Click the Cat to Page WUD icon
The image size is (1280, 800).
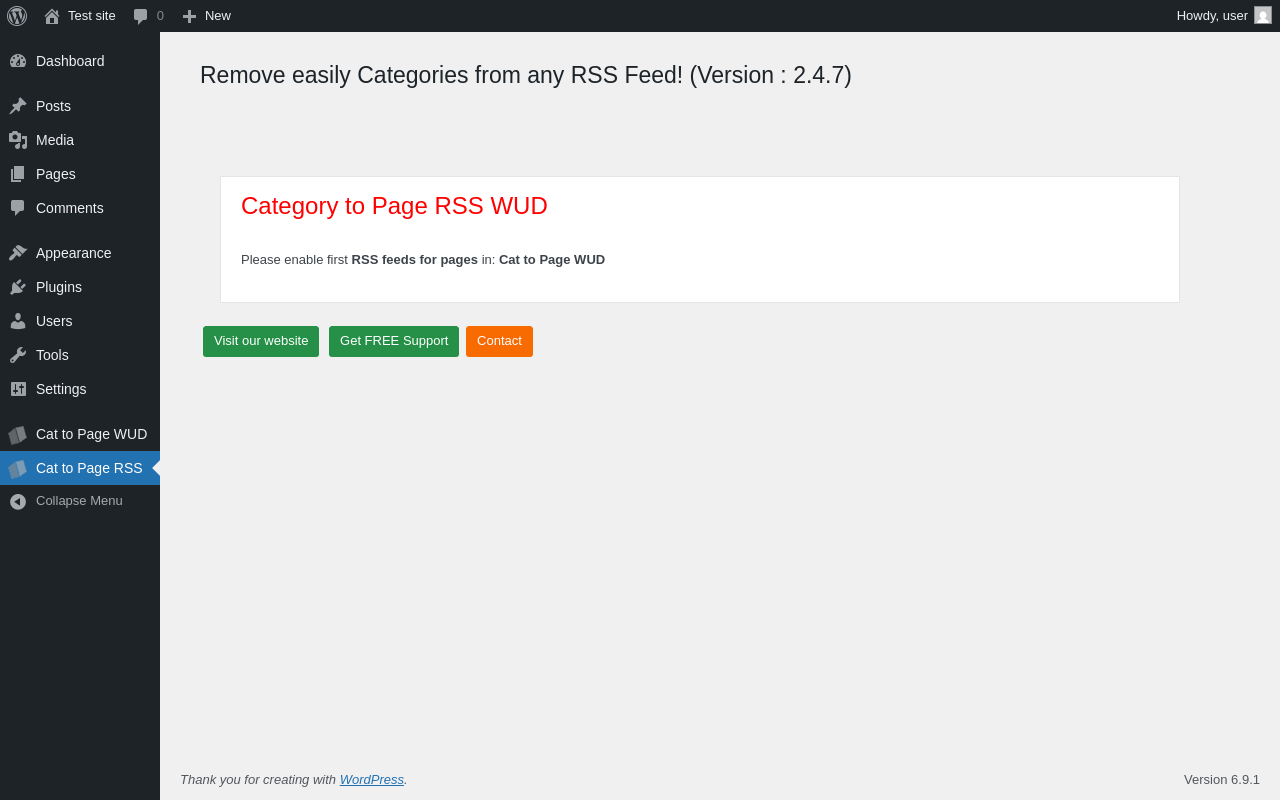(x=18, y=435)
